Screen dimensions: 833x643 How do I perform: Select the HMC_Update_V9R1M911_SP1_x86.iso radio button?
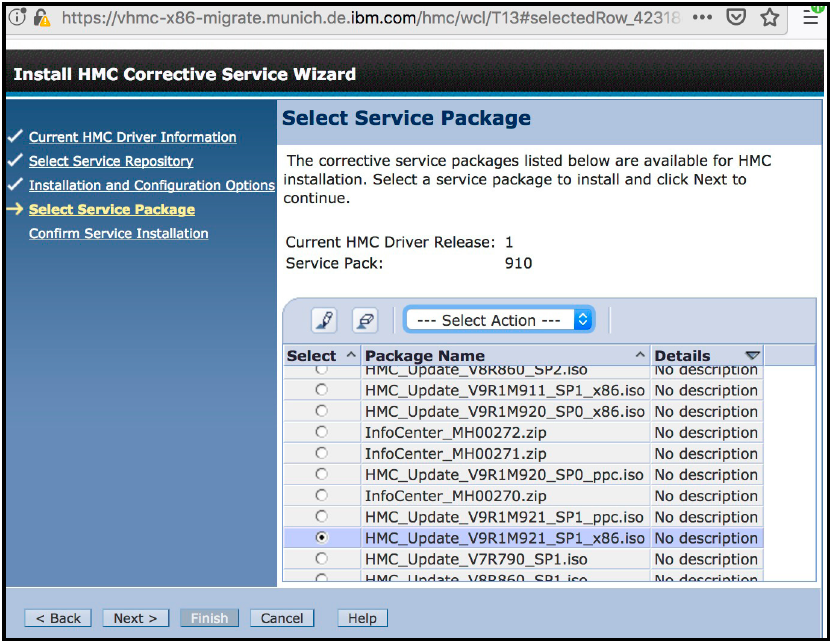point(321,390)
